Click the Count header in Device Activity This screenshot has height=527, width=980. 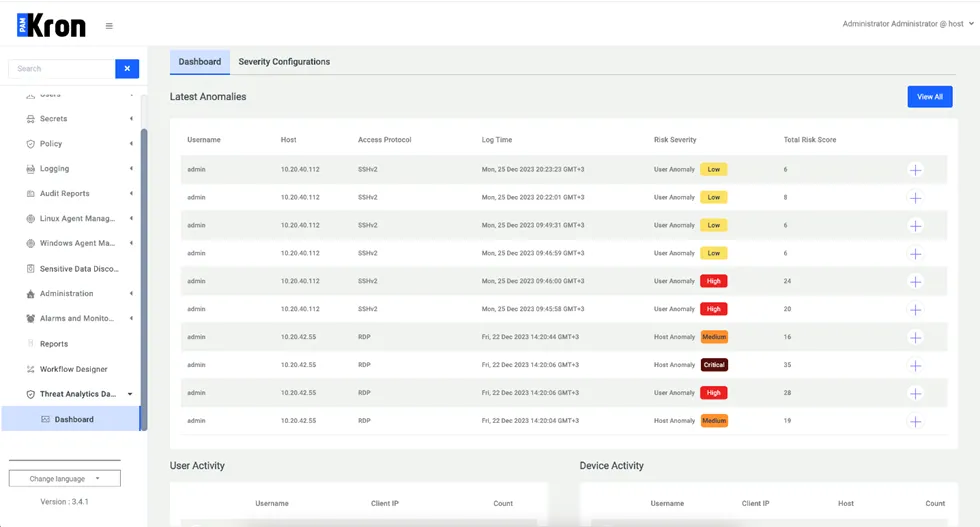(x=935, y=504)
